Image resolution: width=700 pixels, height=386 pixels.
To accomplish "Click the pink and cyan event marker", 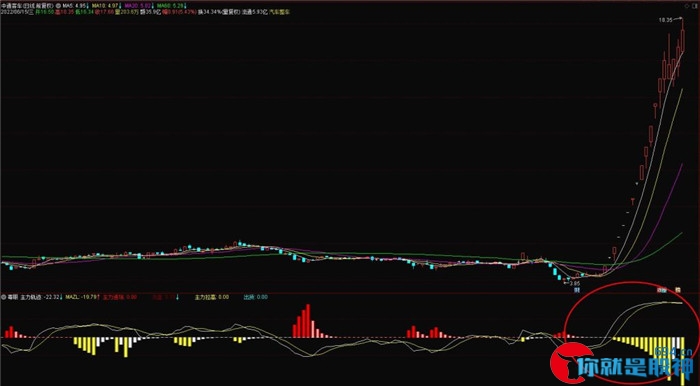I will [x=662, y=290].
